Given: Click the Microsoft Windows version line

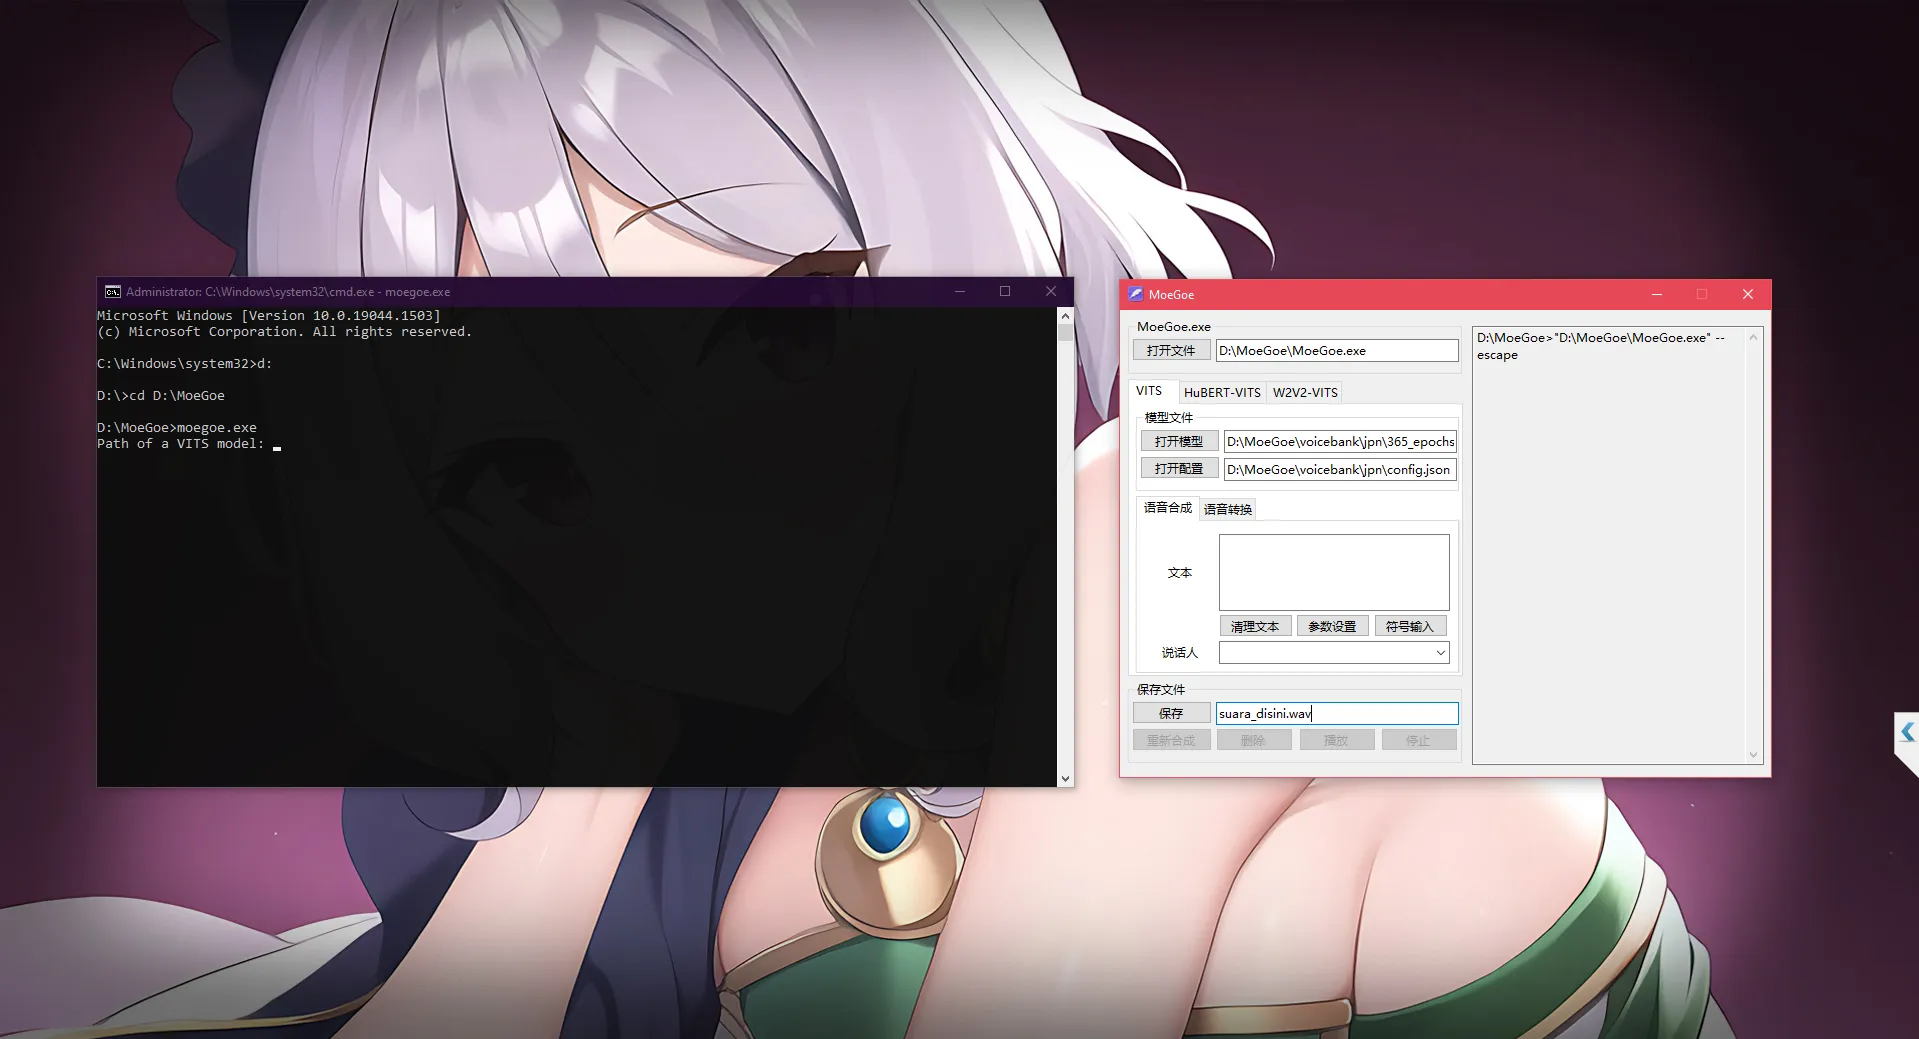Looking at the screenshot, I should (x=269, y=316).
